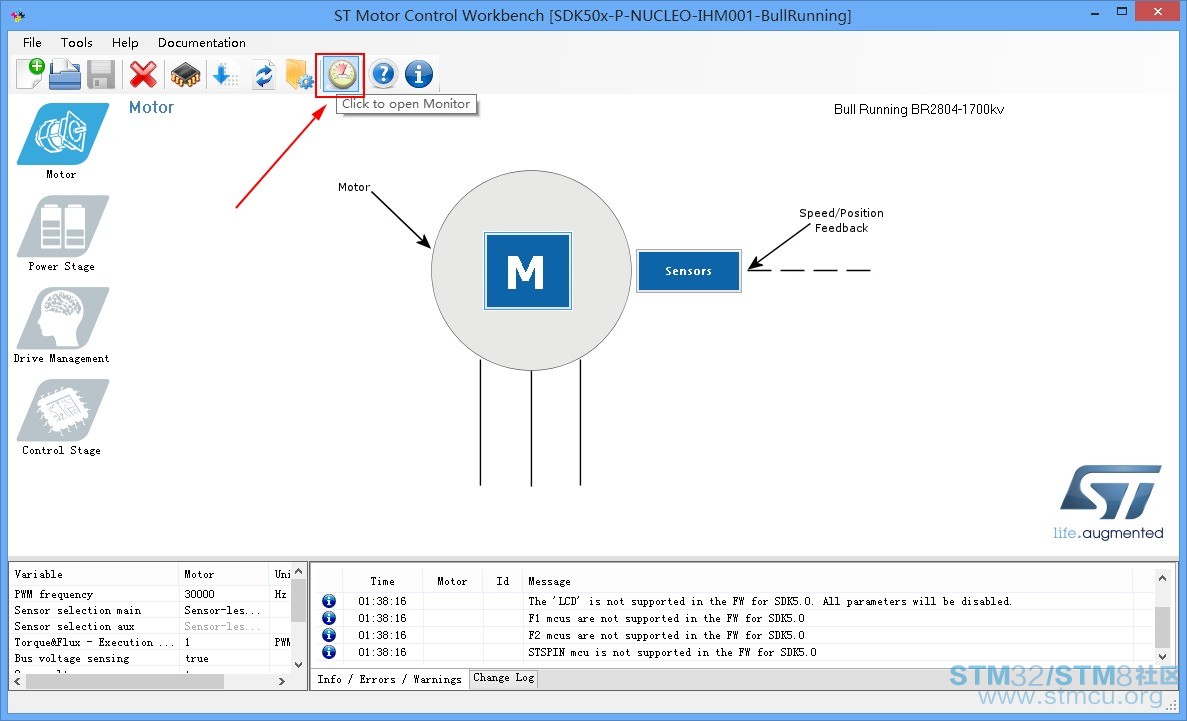Click the Time column header in log

382,581
